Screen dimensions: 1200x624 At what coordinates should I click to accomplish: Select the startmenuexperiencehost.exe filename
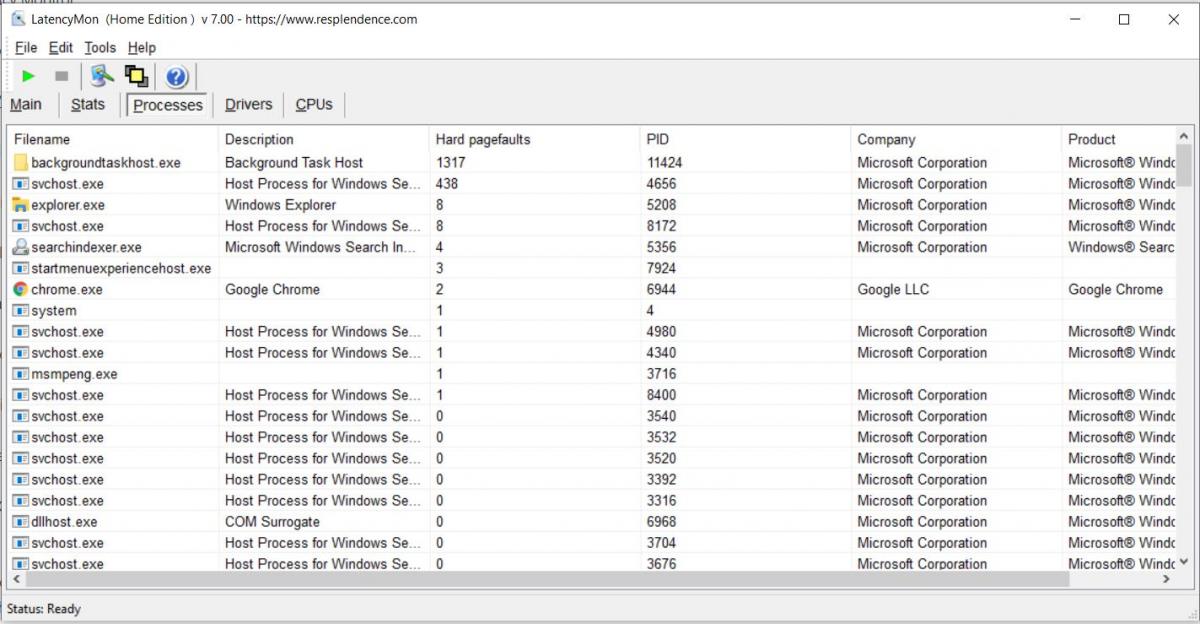tap(121, 268)
